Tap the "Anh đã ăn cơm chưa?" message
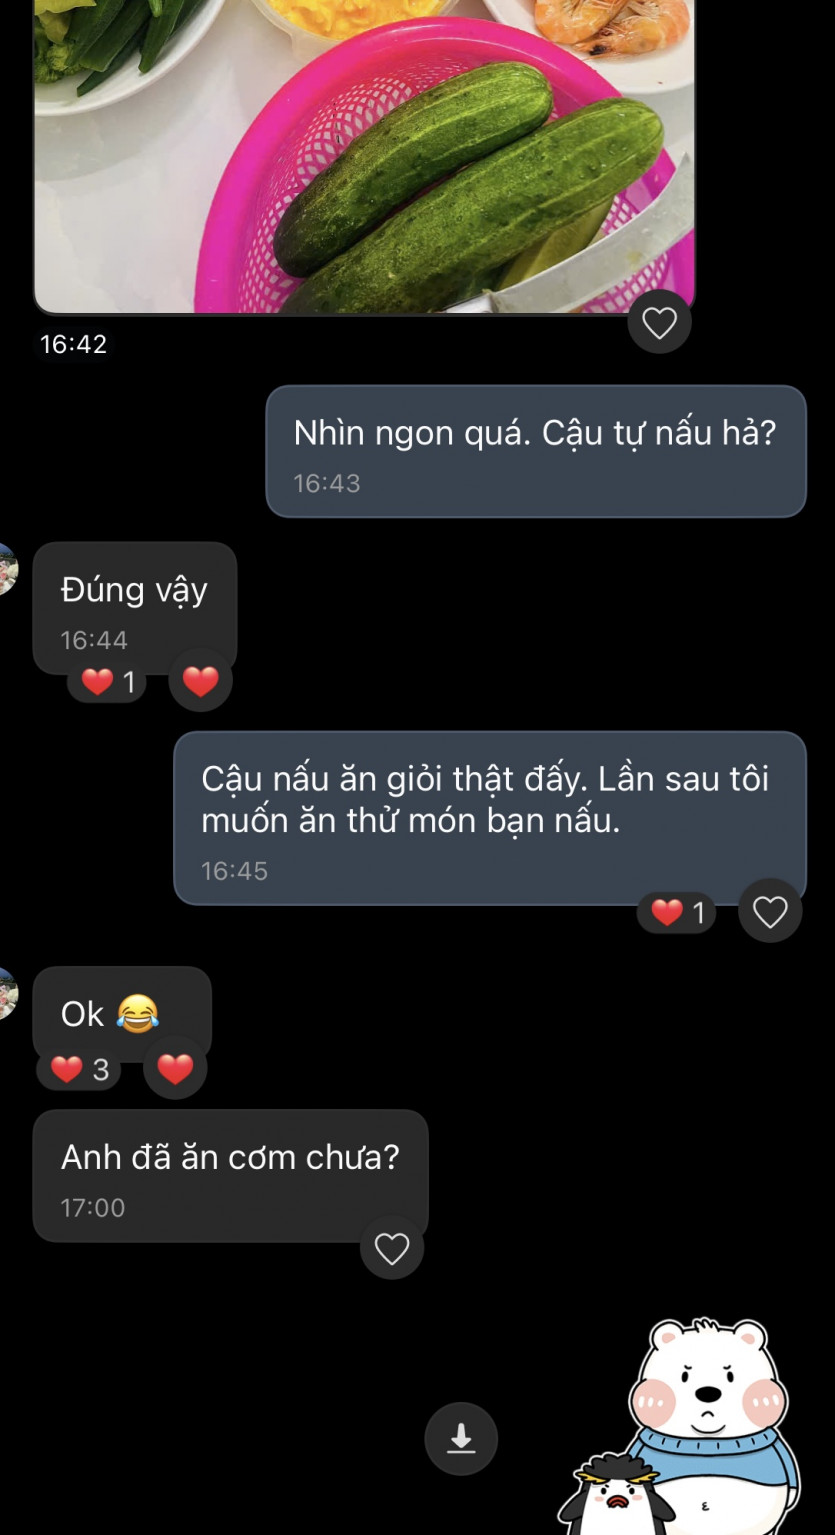Screen dimensions: 835x1535 (x=230, y=1175)
